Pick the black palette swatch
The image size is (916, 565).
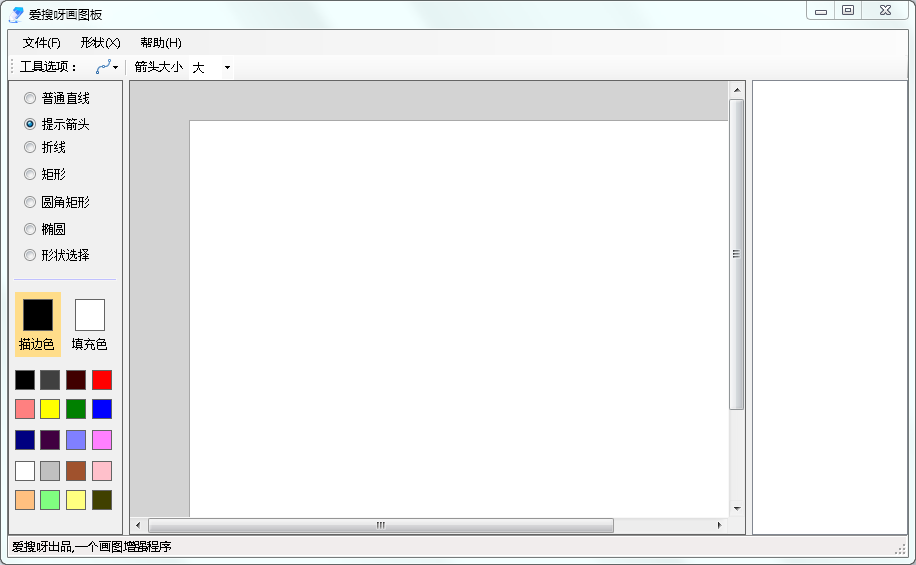(25, 380)
